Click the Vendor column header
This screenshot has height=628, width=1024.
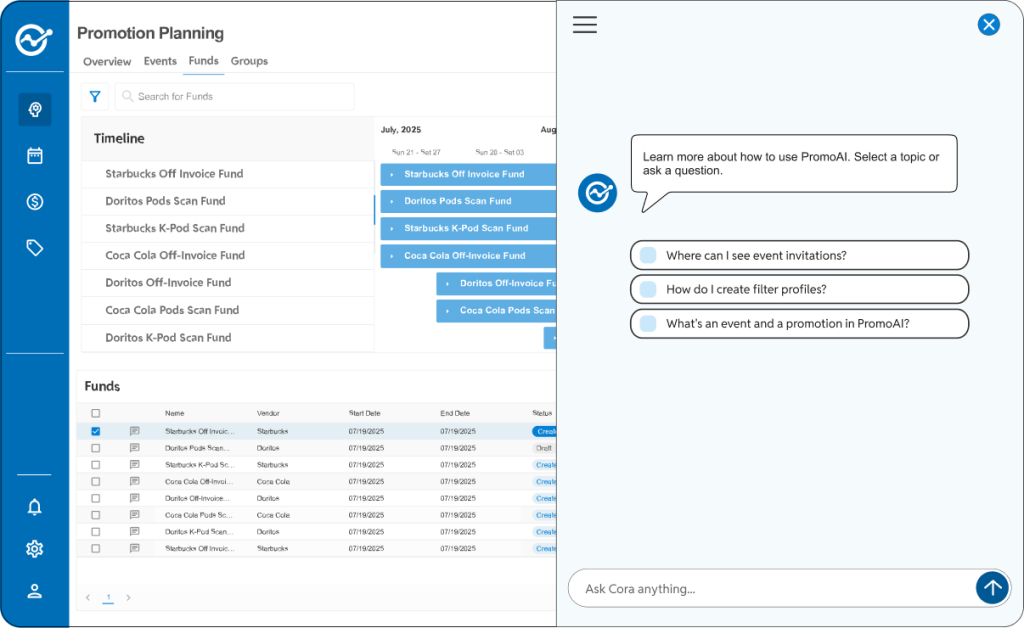point(268,413)
